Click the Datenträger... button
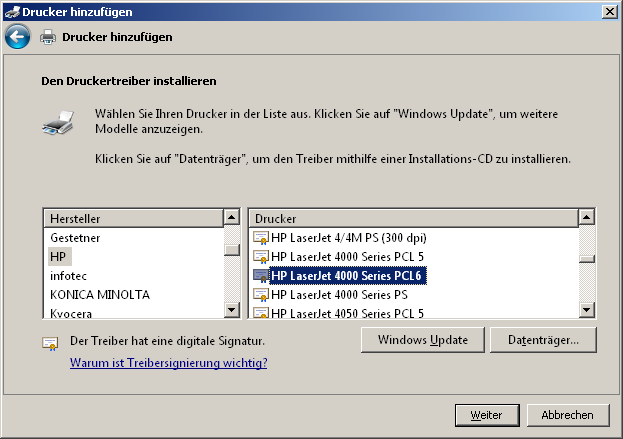Viewport: 623px width, 439px height. point(543,340)
